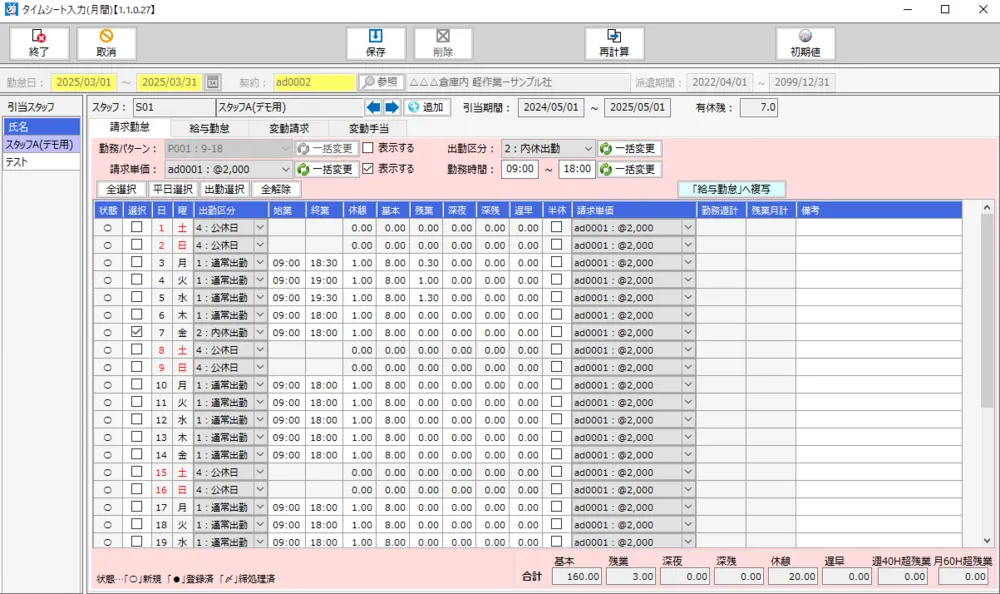The height and width of the screenshot is (594, 1000).
Task: Open 請求単価 dropdown for day 18
Action: 688,524
